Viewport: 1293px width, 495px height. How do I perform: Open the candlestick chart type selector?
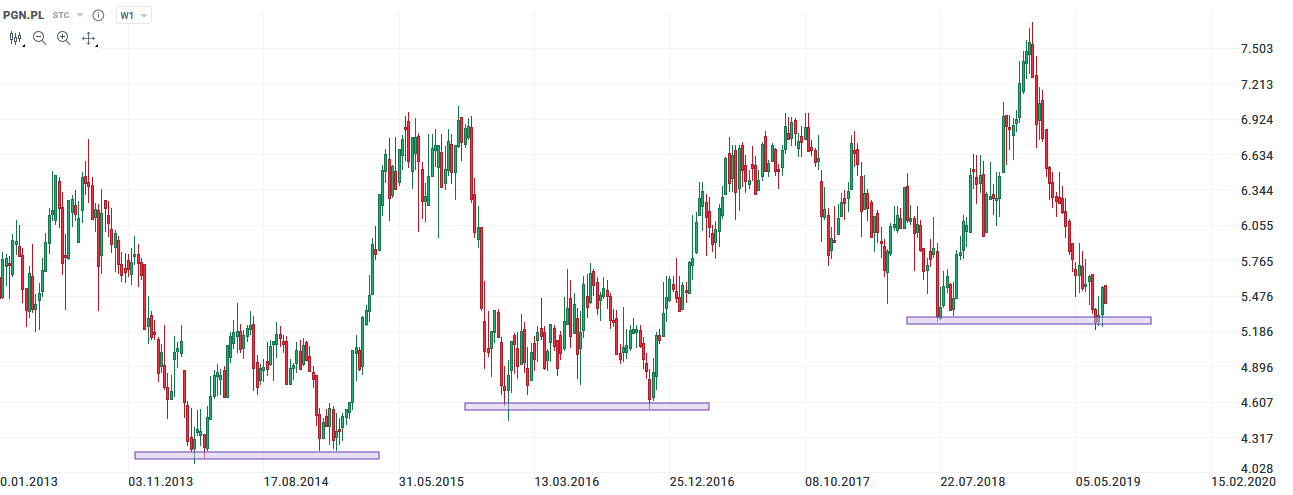pos(16,38)
